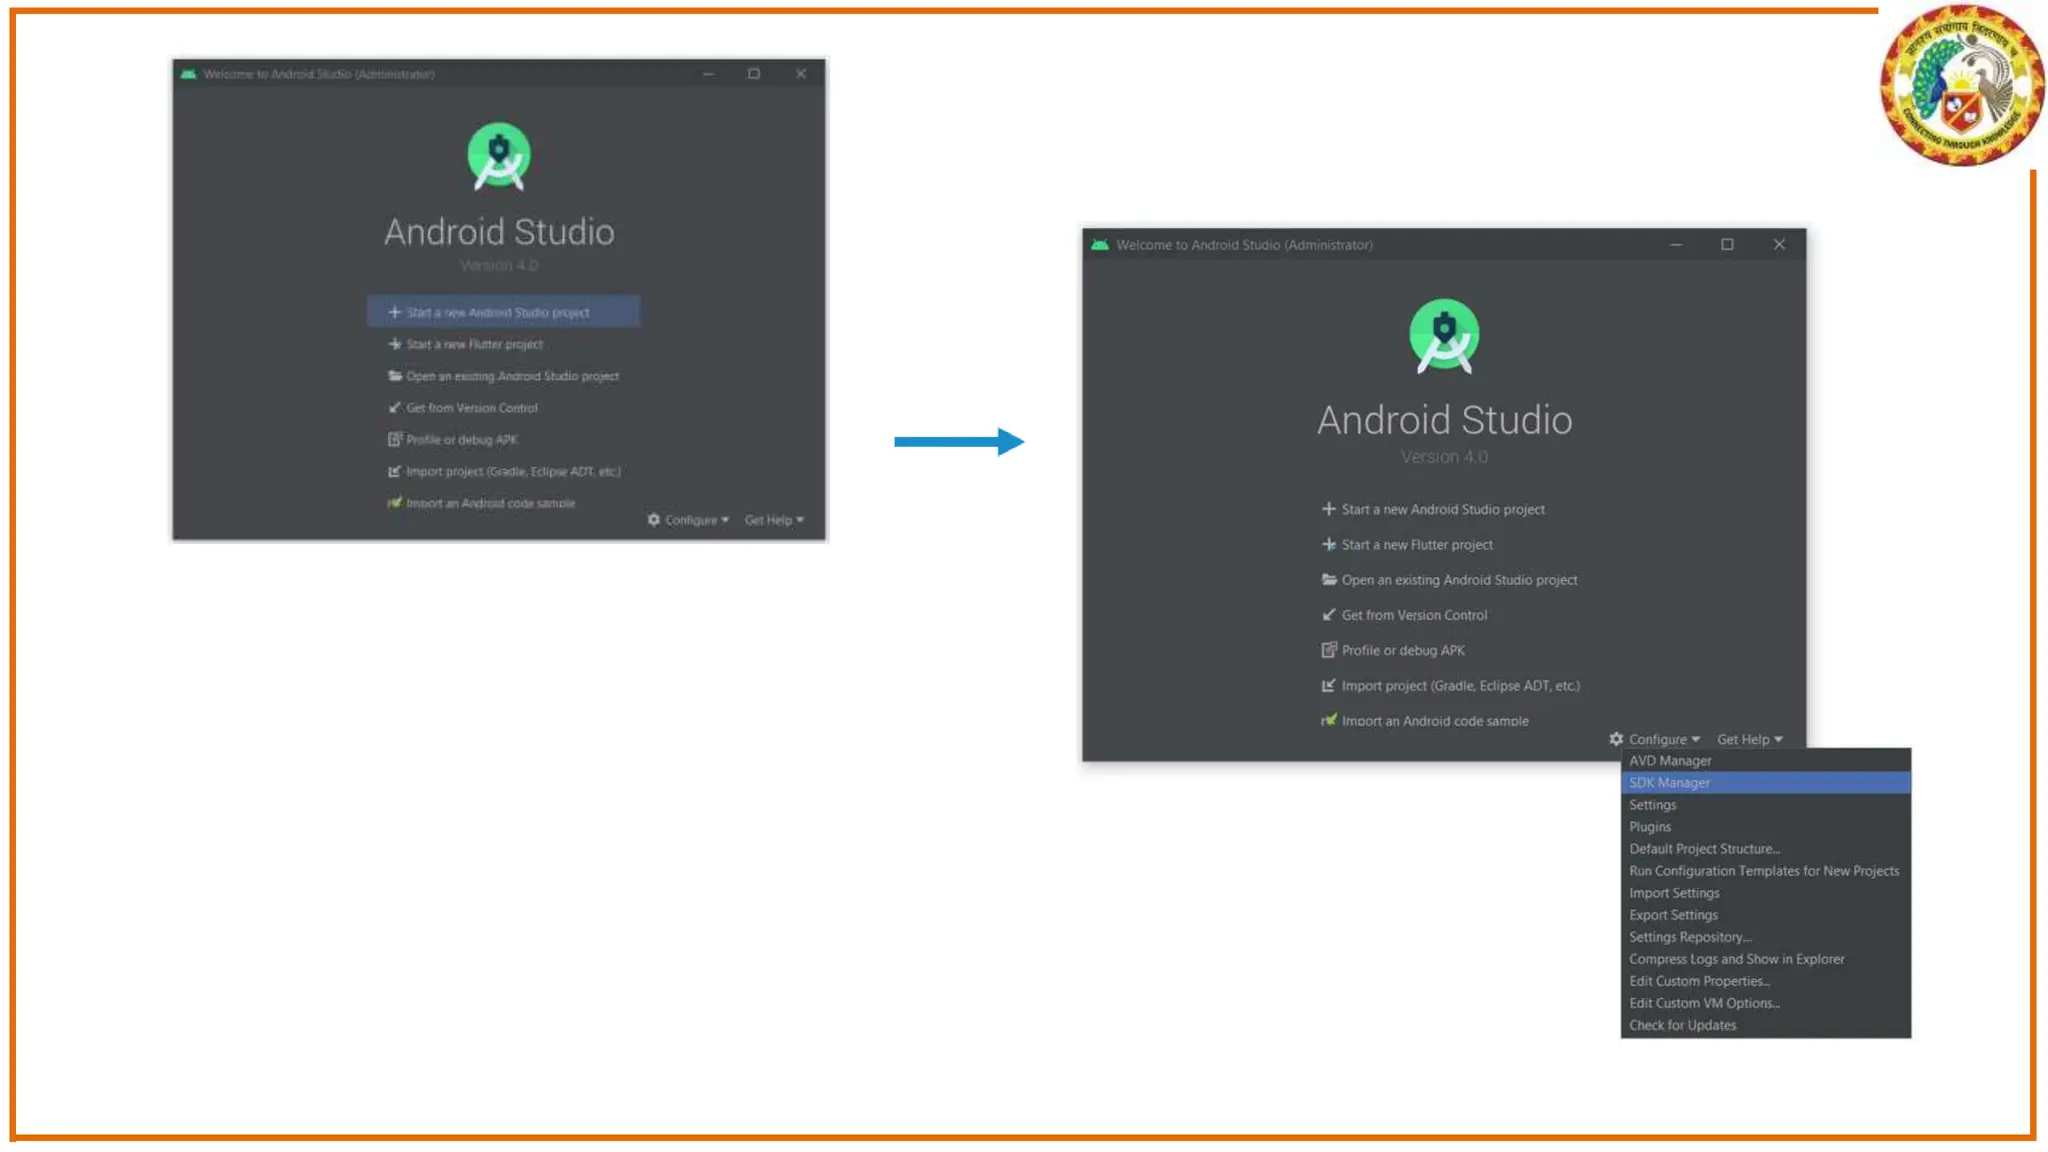Open Plugins from the Configure menu
Viewport: 2048px width, 1152px height.
pos(1650,827)
